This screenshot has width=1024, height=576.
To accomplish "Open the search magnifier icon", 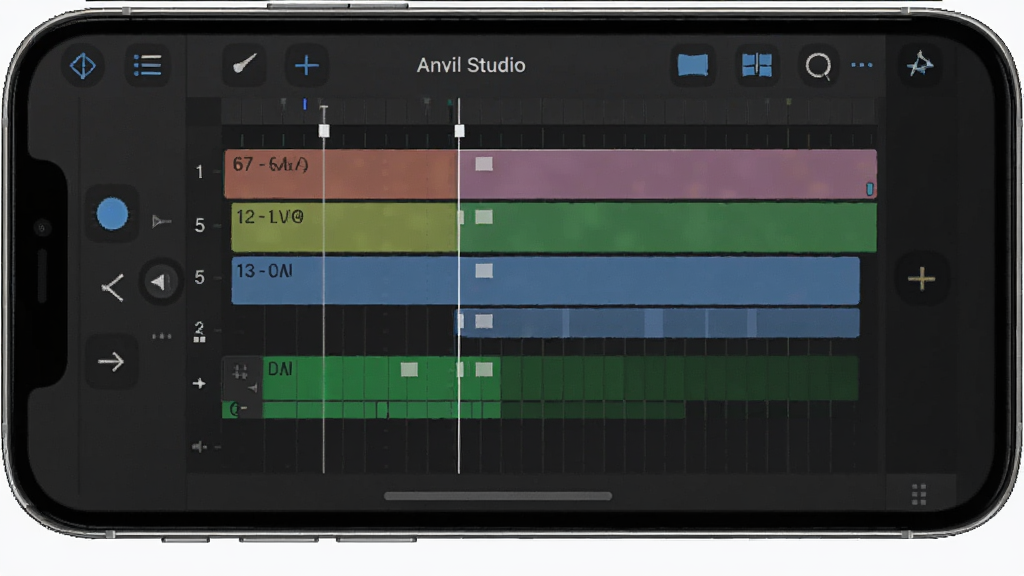I will (x=818, y=66).
